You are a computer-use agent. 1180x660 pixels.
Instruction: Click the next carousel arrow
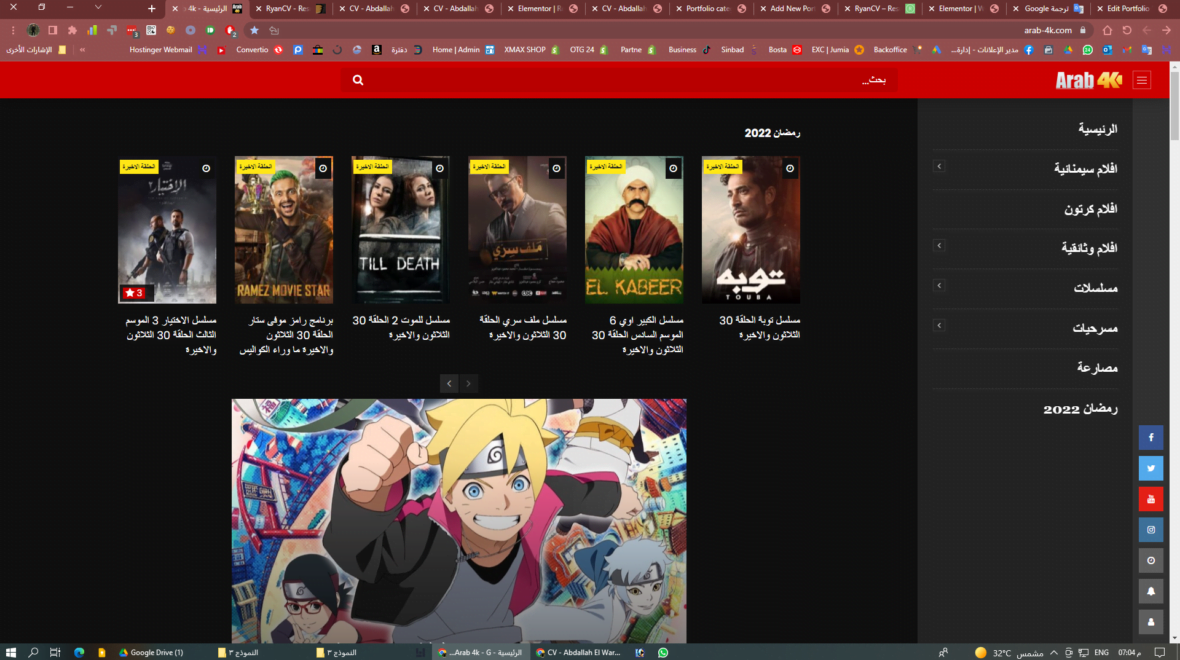[468, 383]
